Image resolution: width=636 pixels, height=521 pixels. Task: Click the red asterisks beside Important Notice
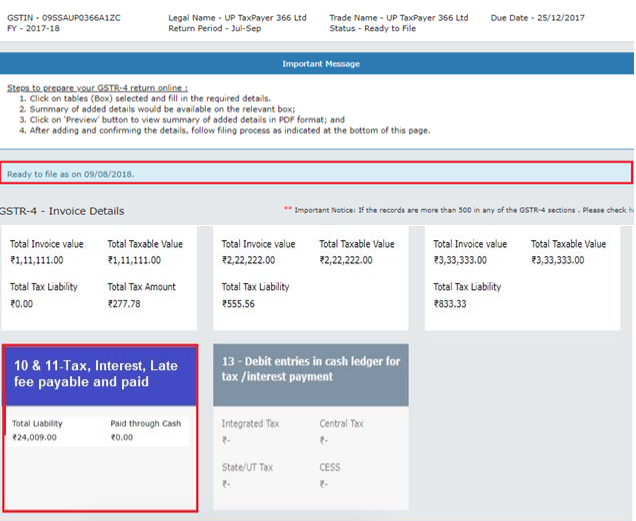tap(287, 211)
